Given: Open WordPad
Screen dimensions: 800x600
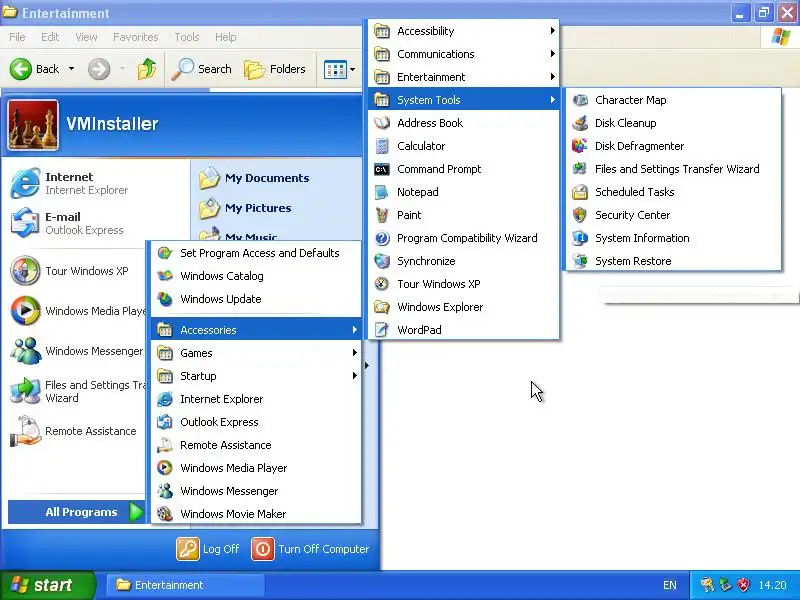Looking at the screenshot, I should pos(463,330).
